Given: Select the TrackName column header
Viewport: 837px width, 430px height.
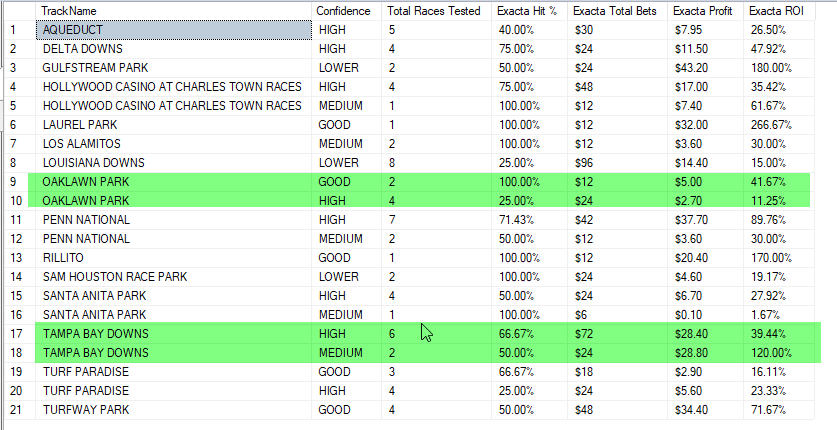Looking at the screenshot, I should pyautogui.click(x=173, y=11).
